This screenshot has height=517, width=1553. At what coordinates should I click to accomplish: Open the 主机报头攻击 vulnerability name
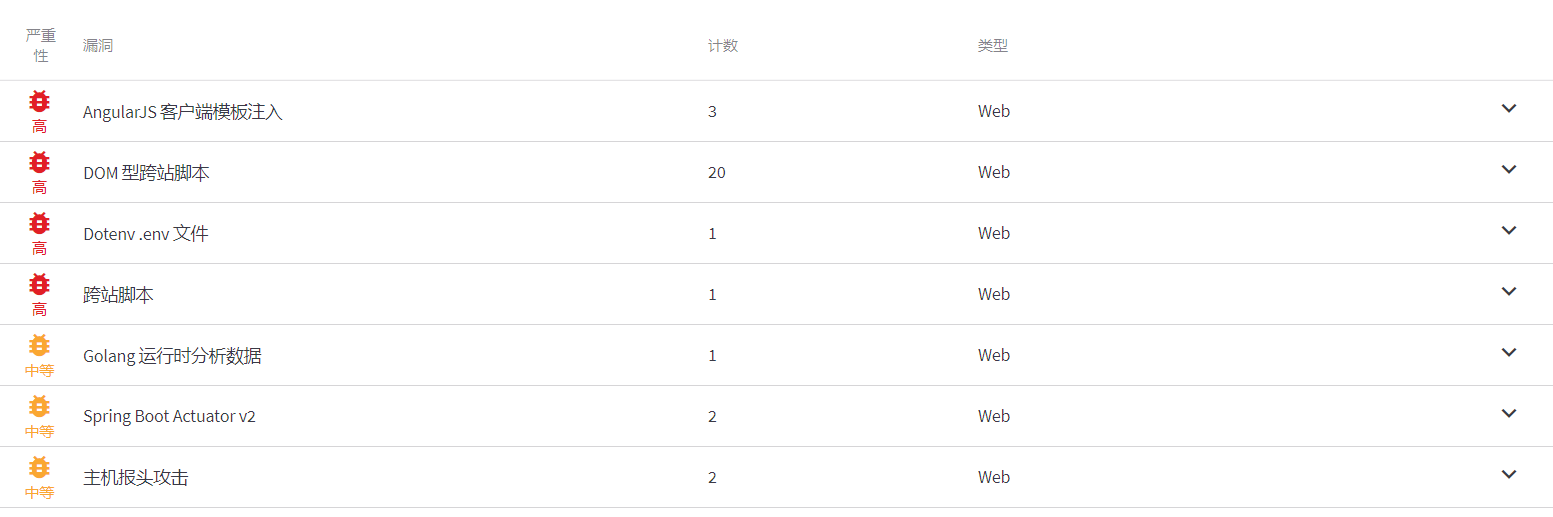pos(136,478)
